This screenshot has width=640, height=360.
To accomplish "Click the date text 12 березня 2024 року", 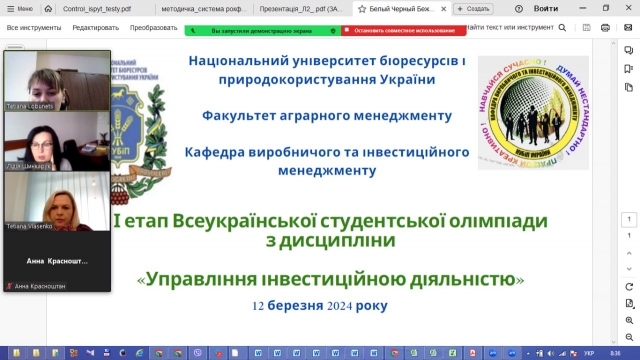I will point(320,305).
